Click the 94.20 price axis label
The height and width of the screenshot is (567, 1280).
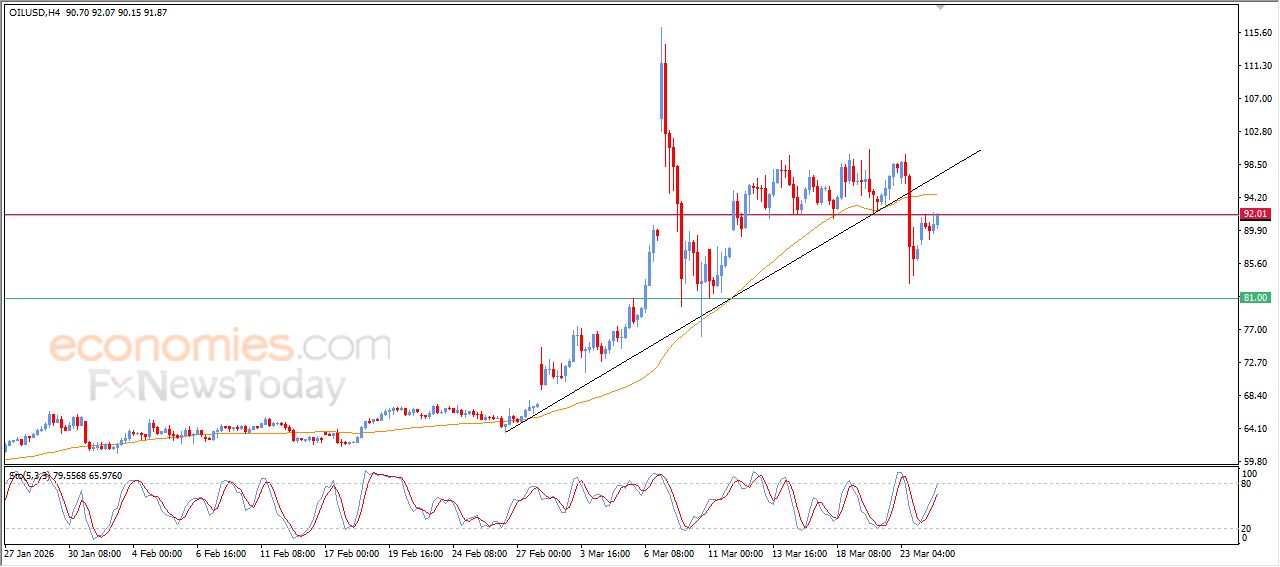(x=1257, y=198)
